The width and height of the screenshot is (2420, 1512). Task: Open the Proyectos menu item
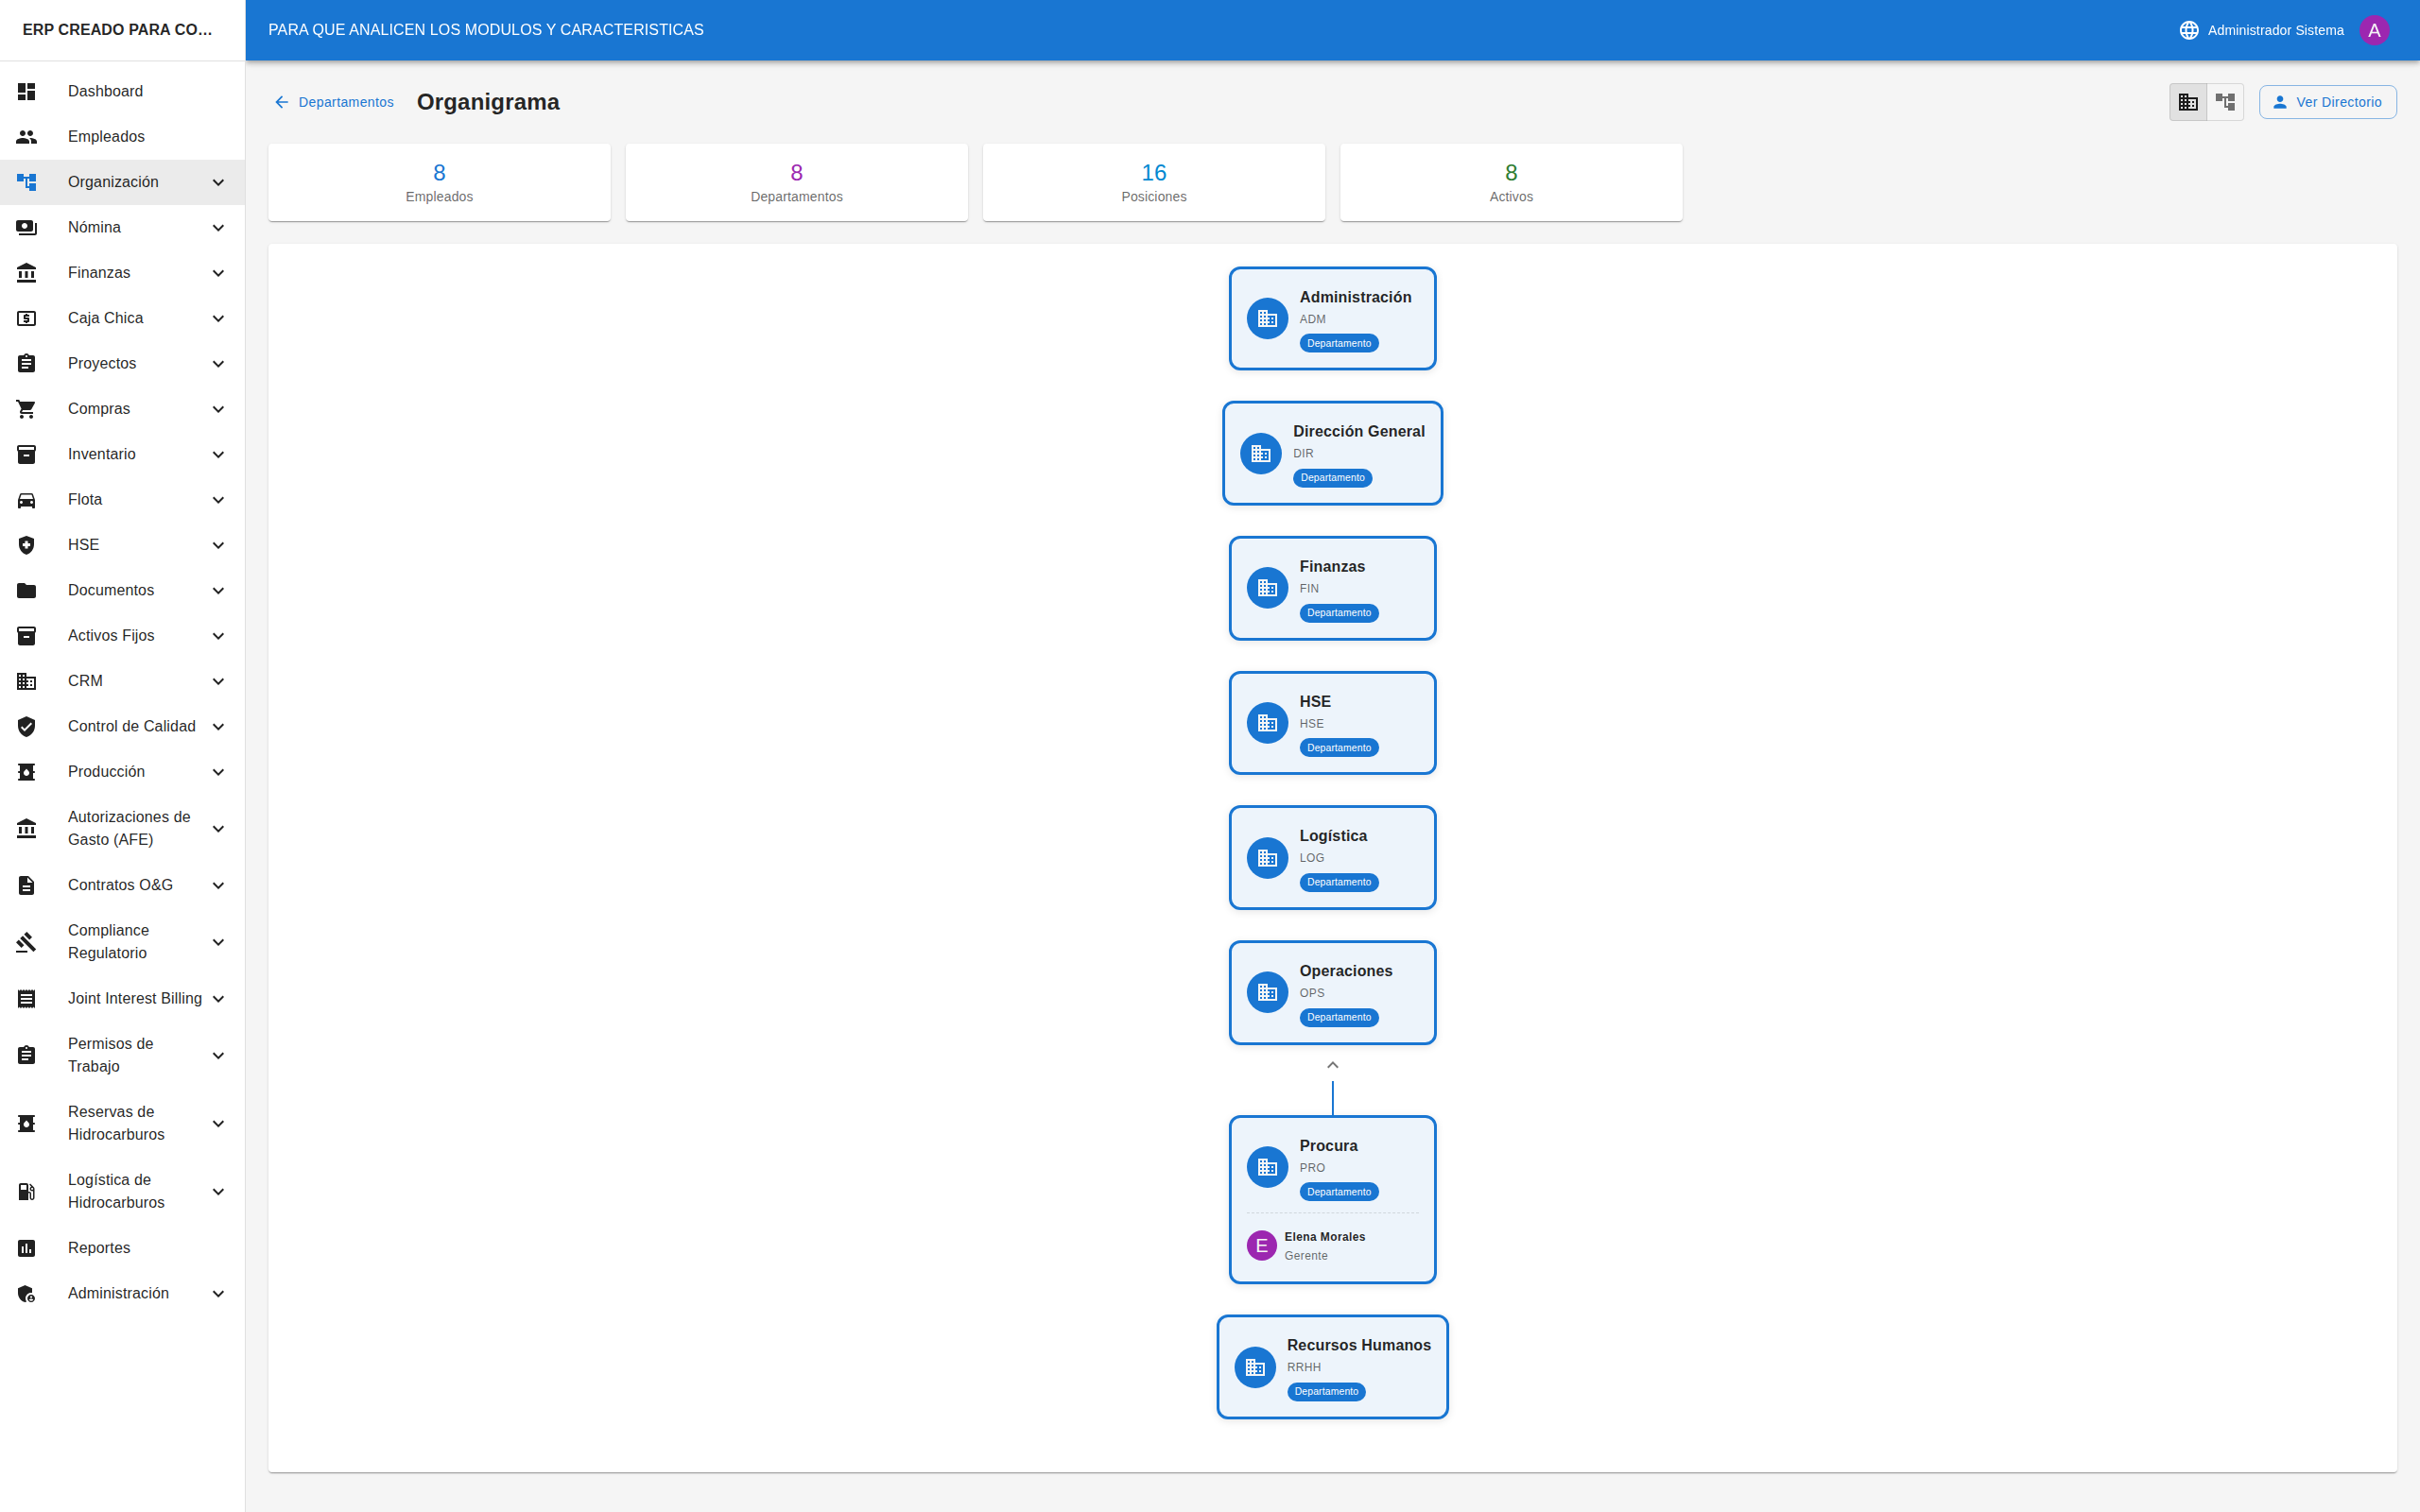pyautogui.click(x=102, y=364)
